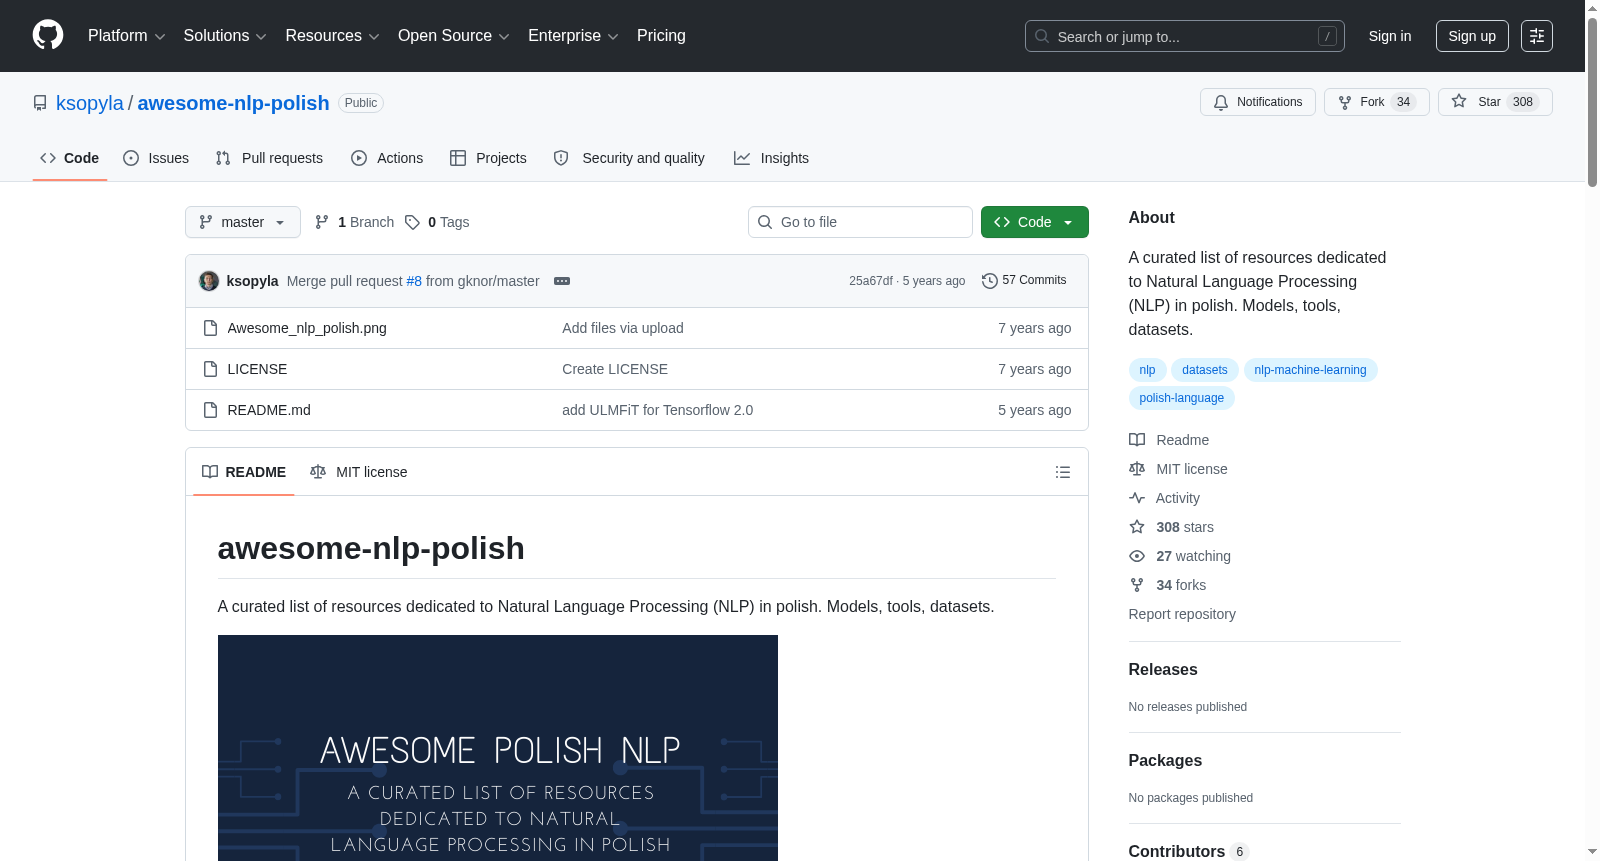This screenshot has height=861, width=1600.
Task: Click the polish-language topic tag
Action: pyautogui.click(x=1182, y=398)
